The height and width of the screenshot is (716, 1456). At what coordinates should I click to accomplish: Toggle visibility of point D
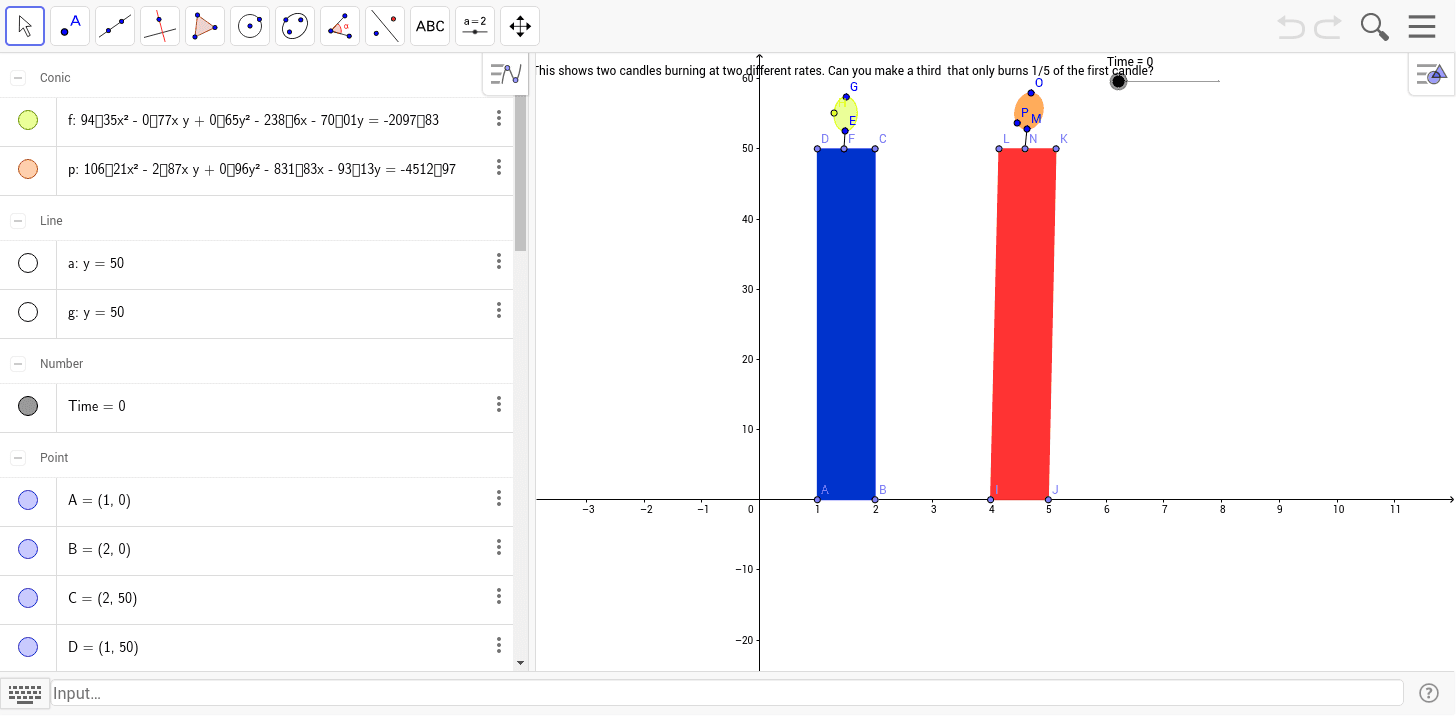pos(28,647)
